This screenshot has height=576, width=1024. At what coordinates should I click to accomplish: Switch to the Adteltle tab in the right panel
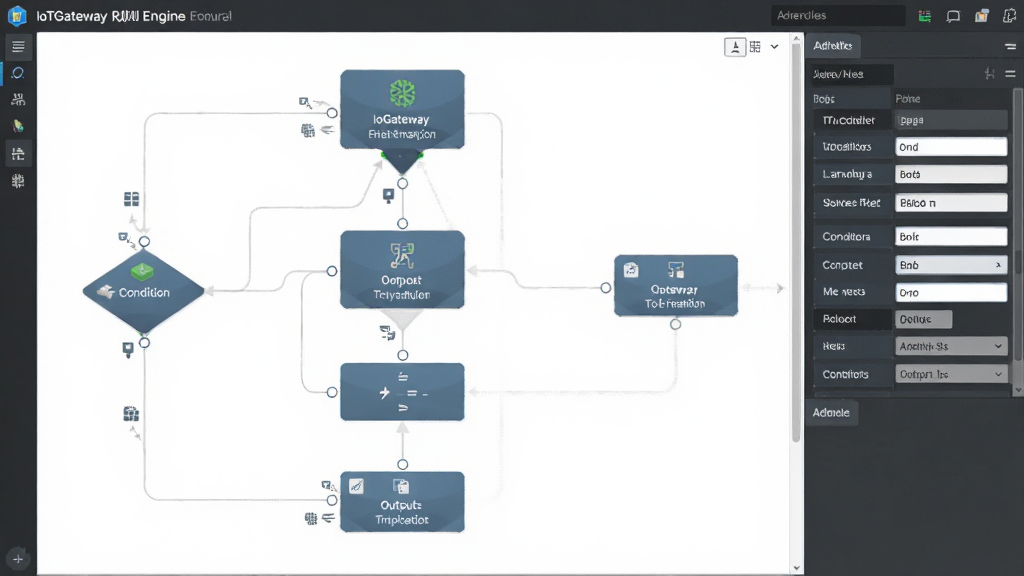(833, 46)
